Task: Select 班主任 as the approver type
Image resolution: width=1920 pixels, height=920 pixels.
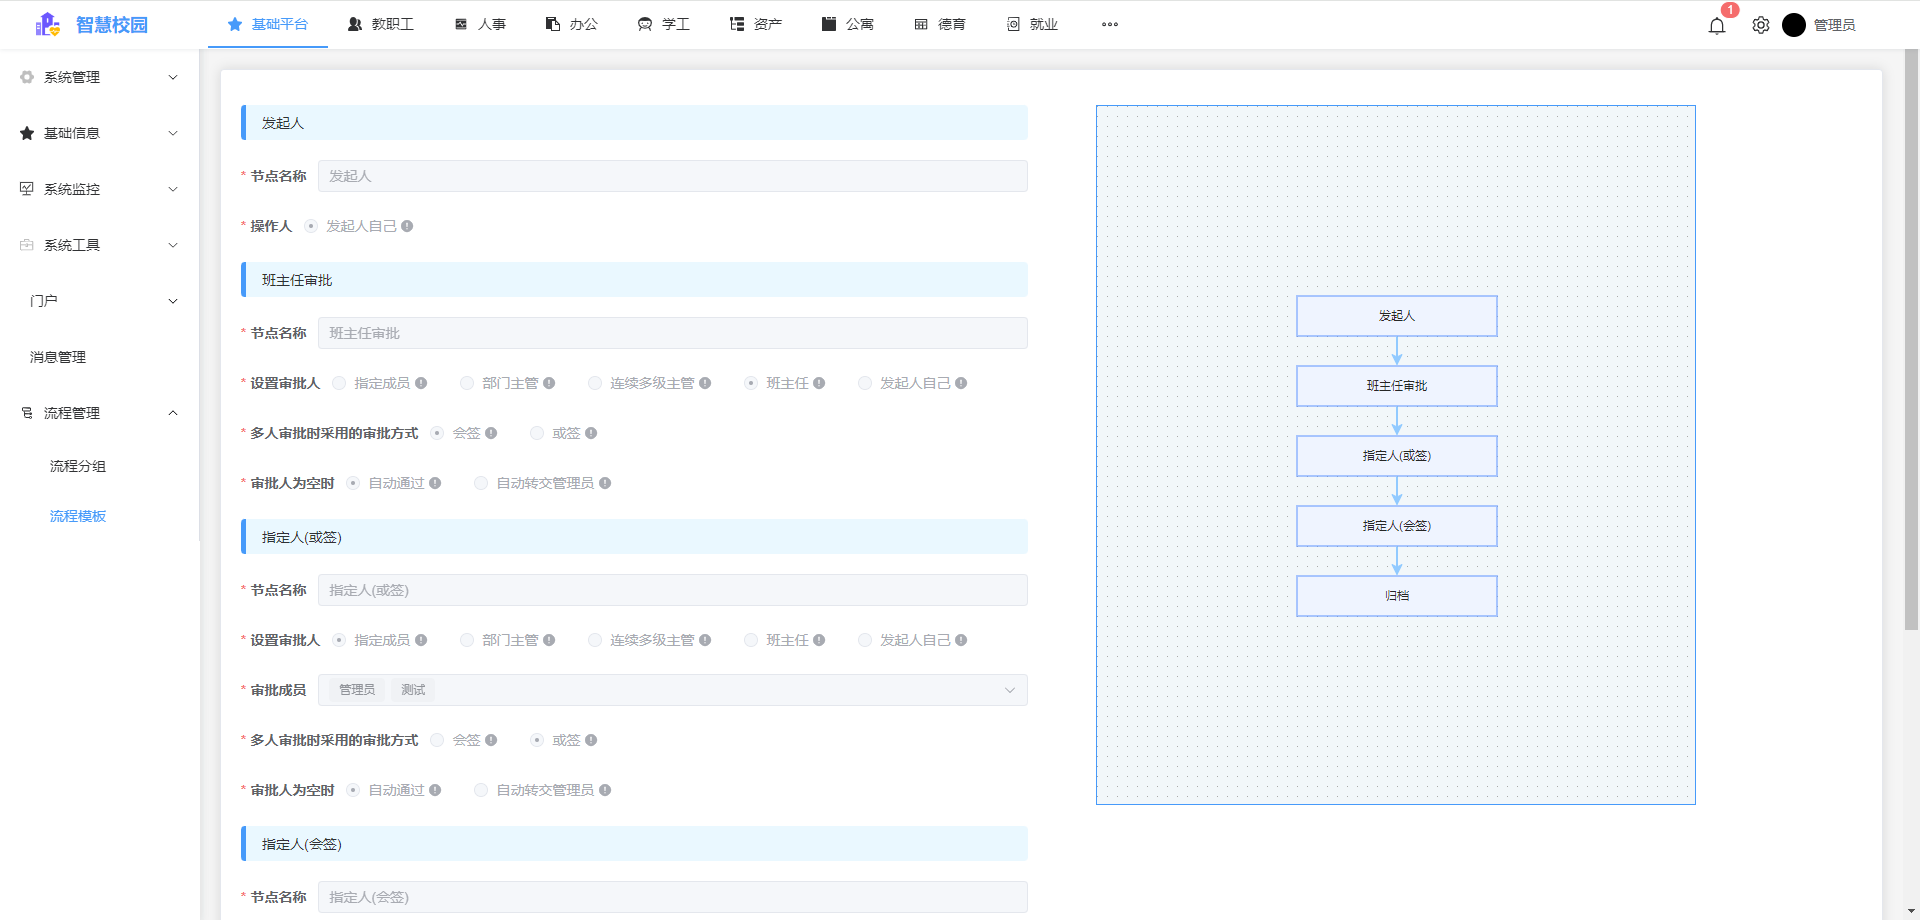Action: [750, 383]
